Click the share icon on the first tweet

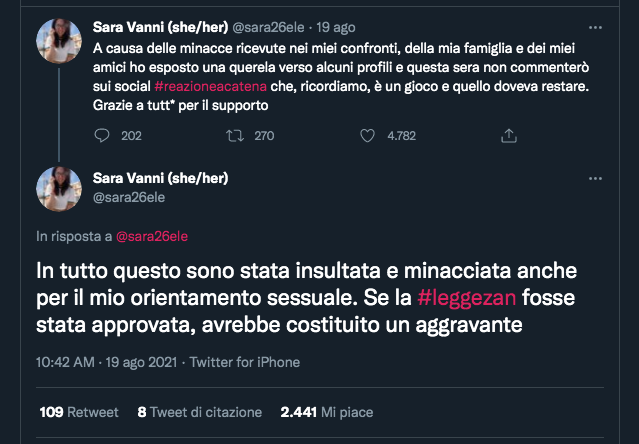(x=507, y=136)
